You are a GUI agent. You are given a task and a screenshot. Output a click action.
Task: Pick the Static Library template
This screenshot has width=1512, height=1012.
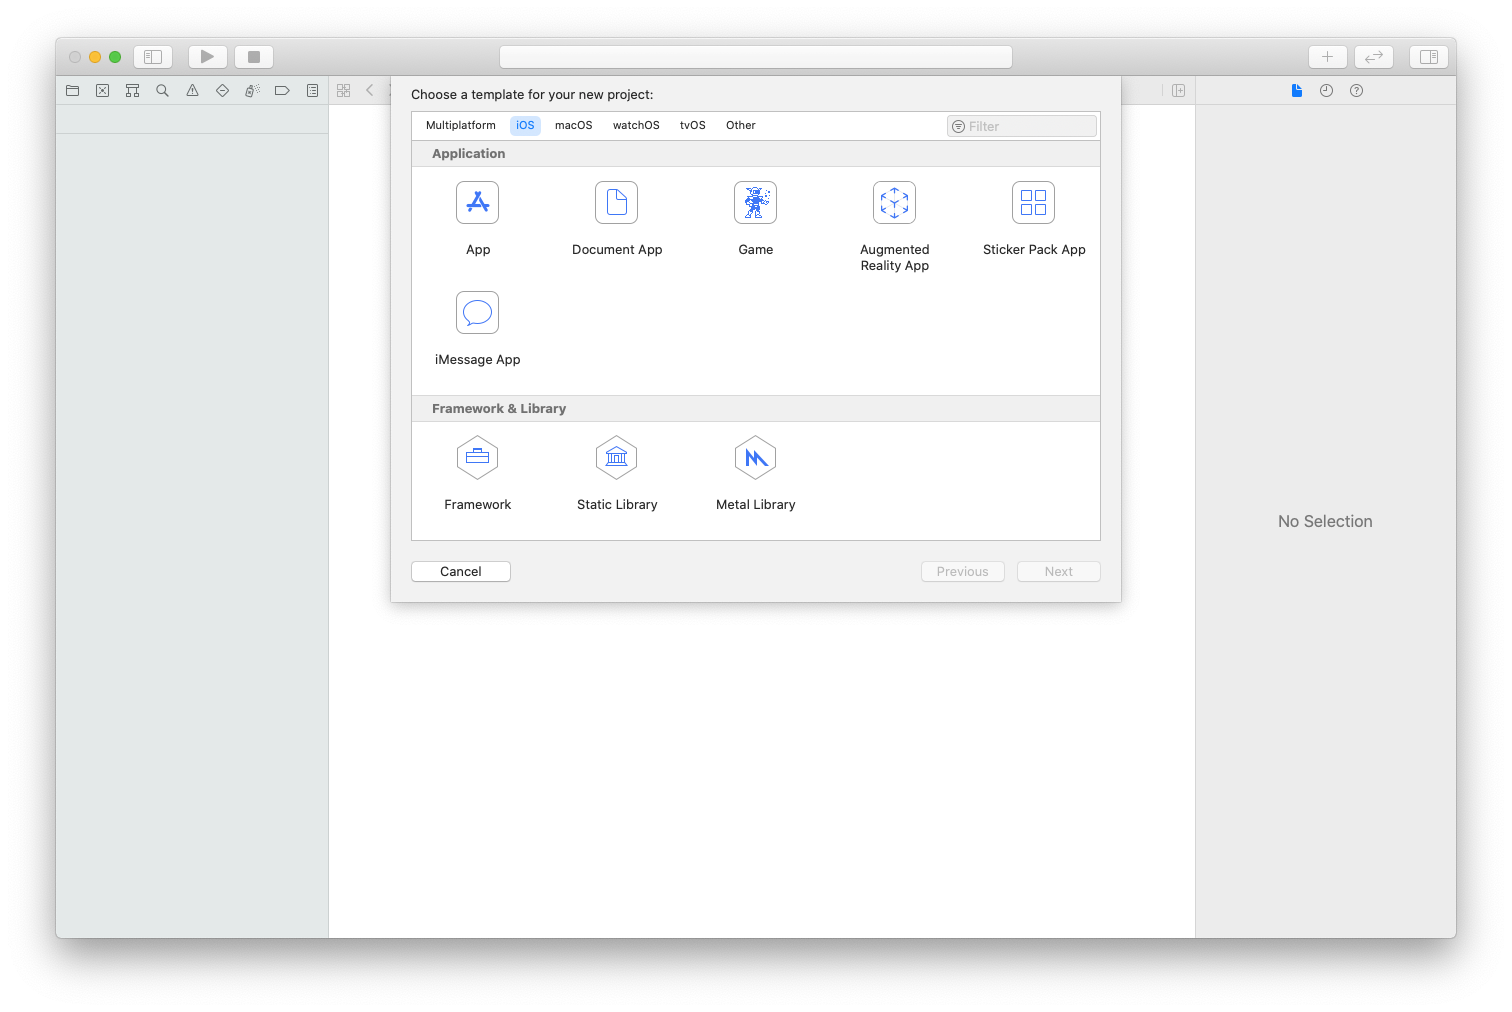coord(617,474)
